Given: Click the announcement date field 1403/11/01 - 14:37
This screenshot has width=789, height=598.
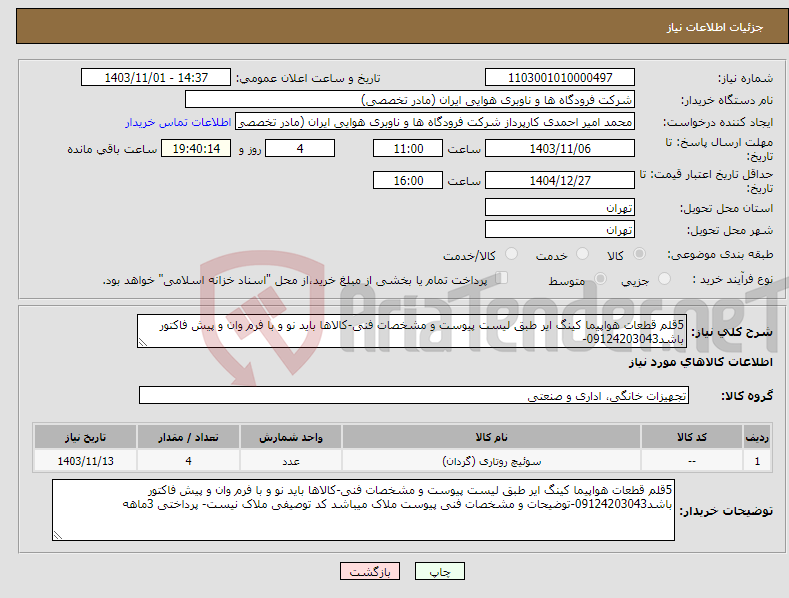Looking at the screenshot, I should (156, 78).
